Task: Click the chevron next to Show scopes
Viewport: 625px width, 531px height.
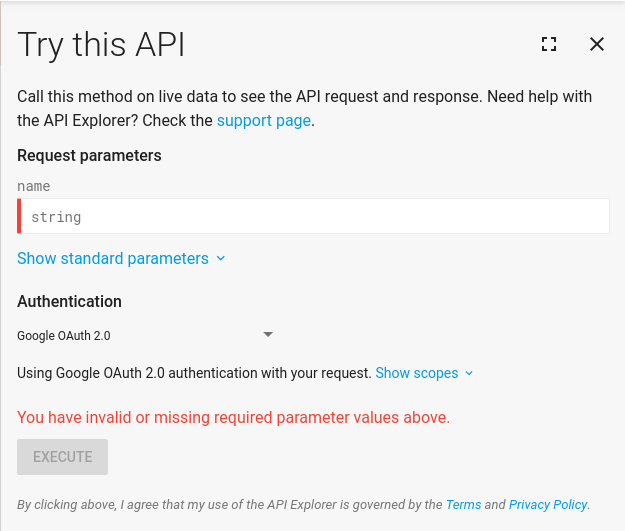Action: tap(469, 373)
